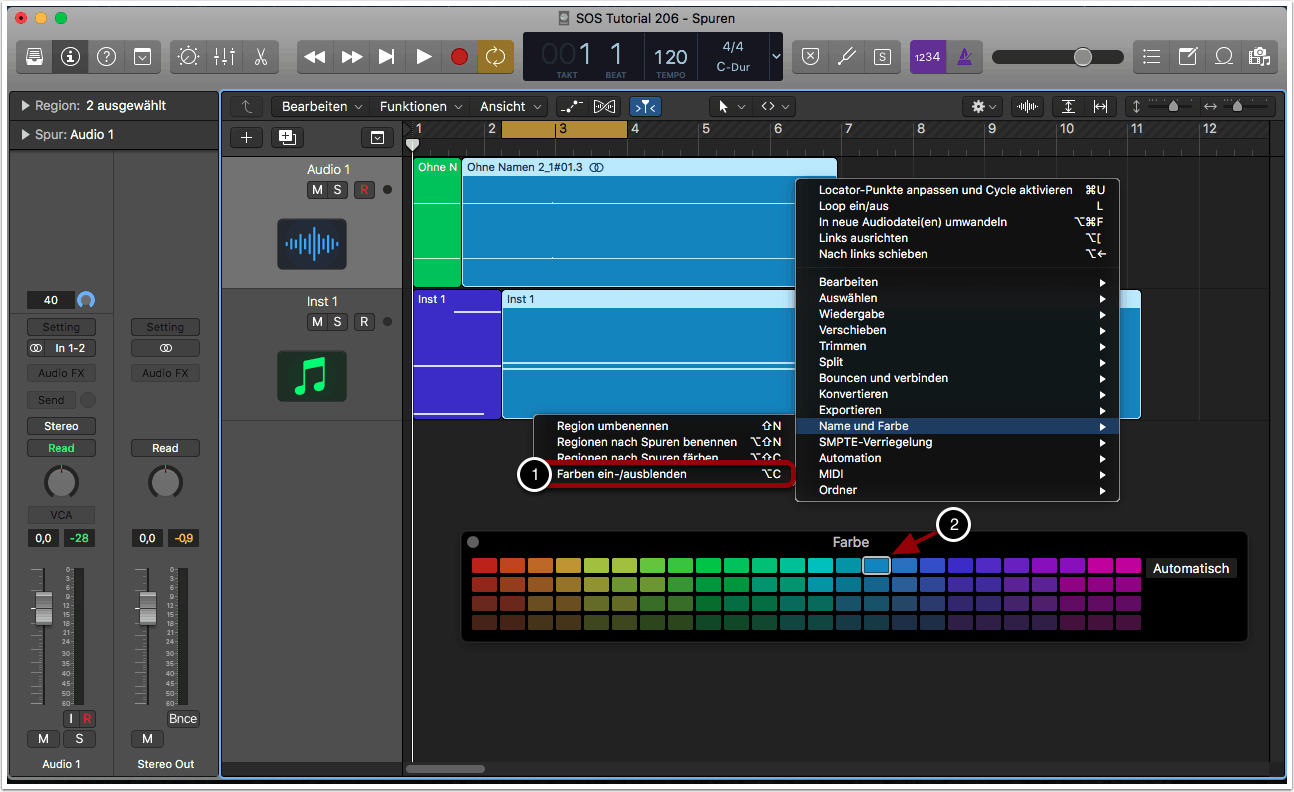Open the Library icon in control bar

pos(35,57)
